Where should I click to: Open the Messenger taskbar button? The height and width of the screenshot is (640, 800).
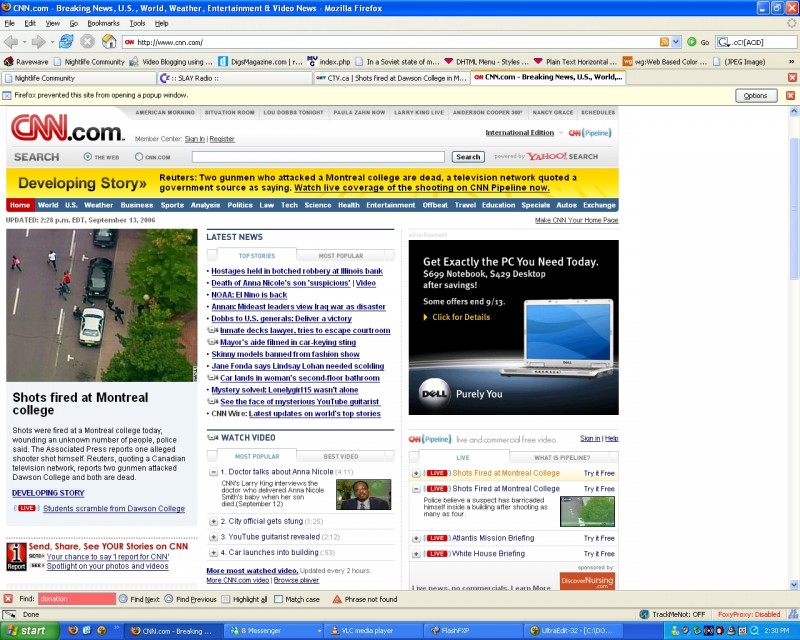[x=274, y=631]
